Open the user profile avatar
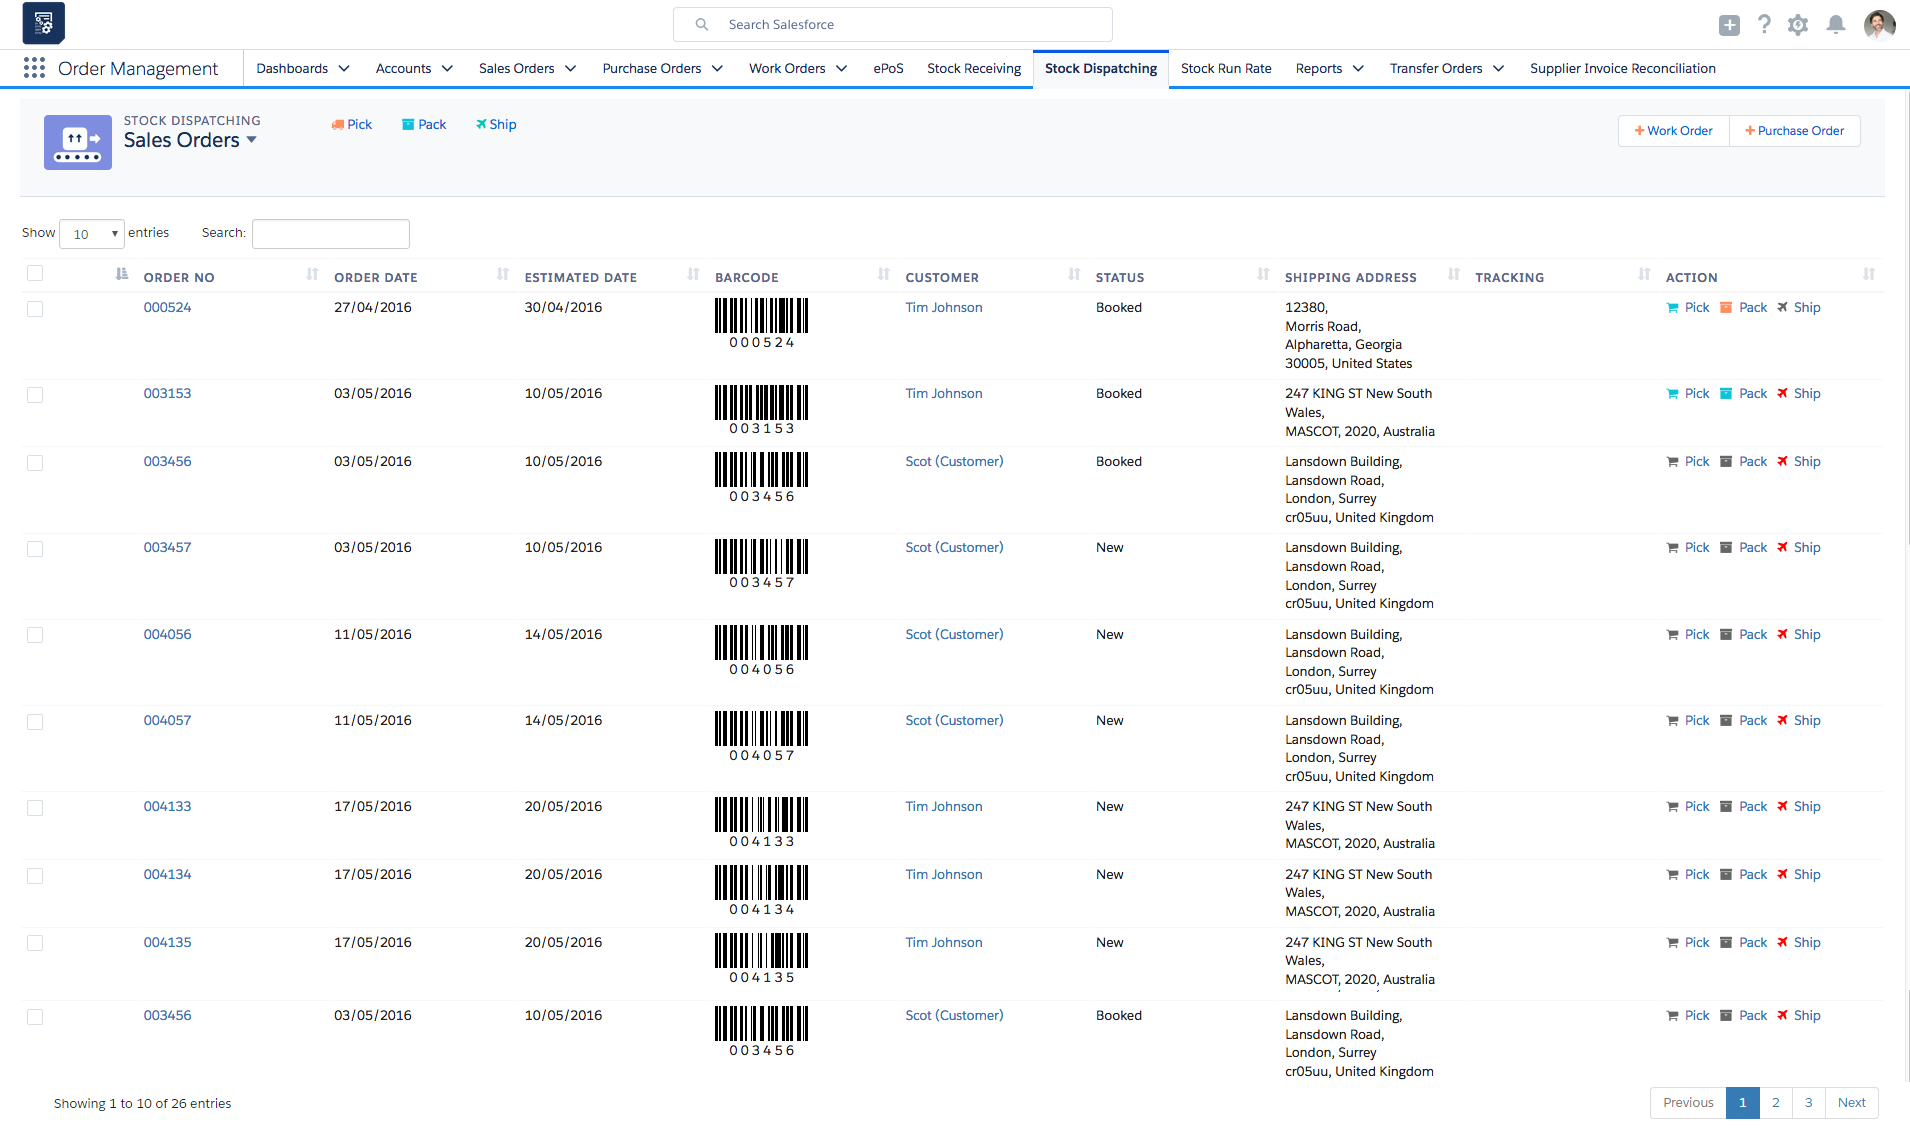 1880,25
